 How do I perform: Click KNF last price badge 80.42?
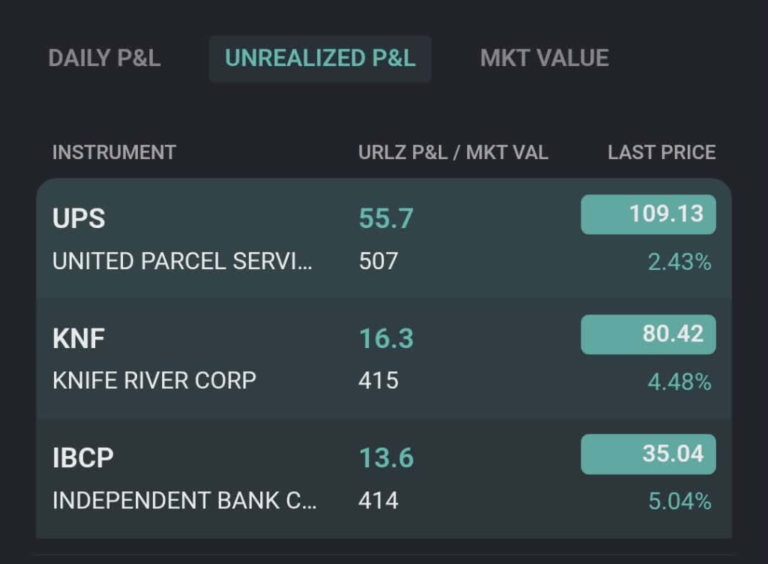pyautogui.click(x=648, y=334)
